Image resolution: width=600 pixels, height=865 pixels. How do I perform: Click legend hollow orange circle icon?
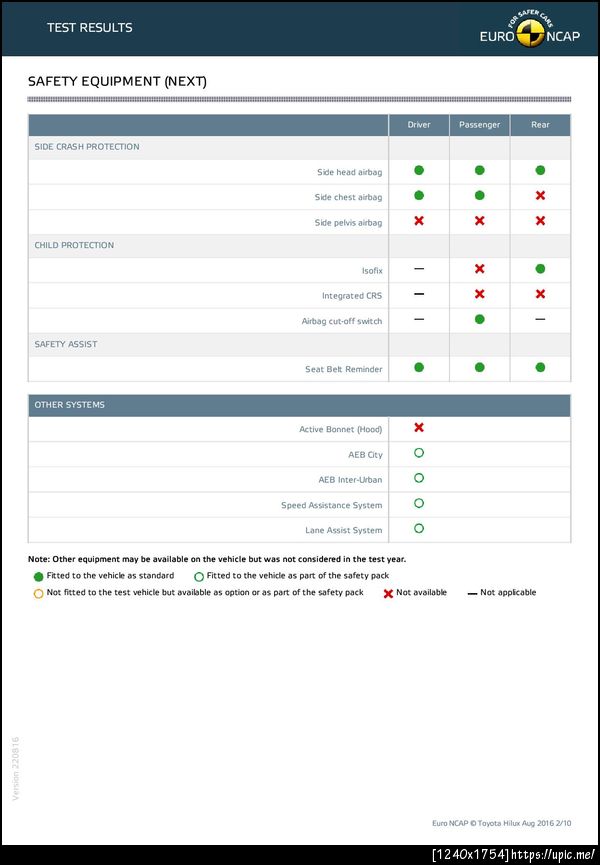(x=39, y=594)
